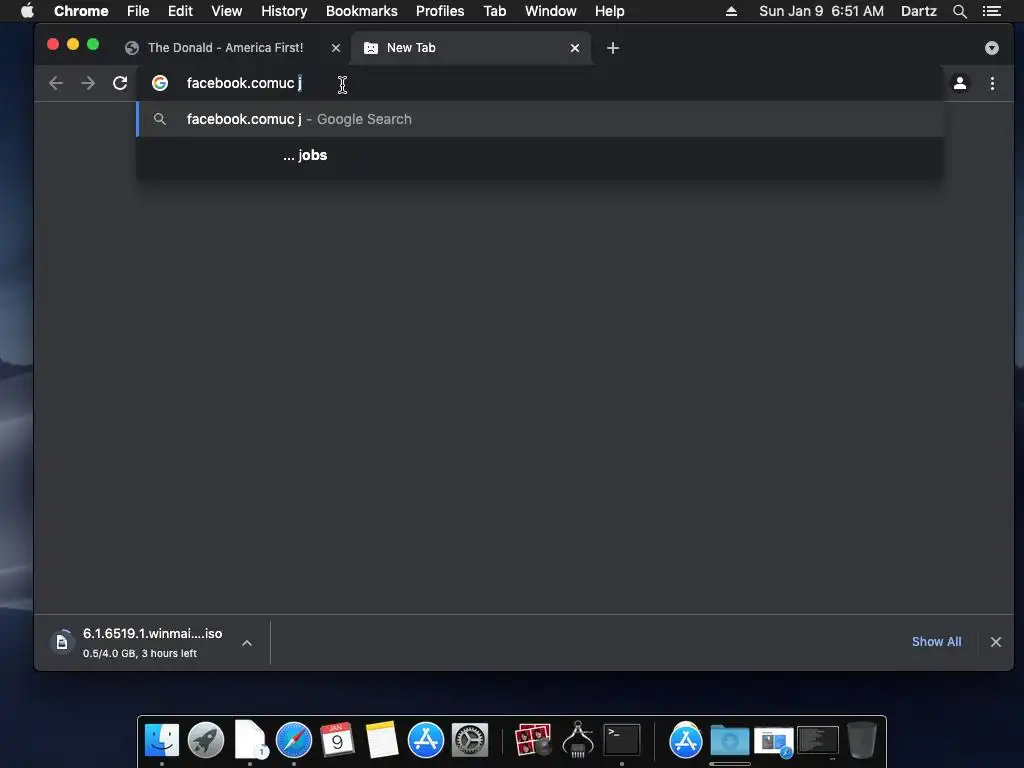
Task: Switch to The Donald - America First! tab
Action: pos(225,48)
